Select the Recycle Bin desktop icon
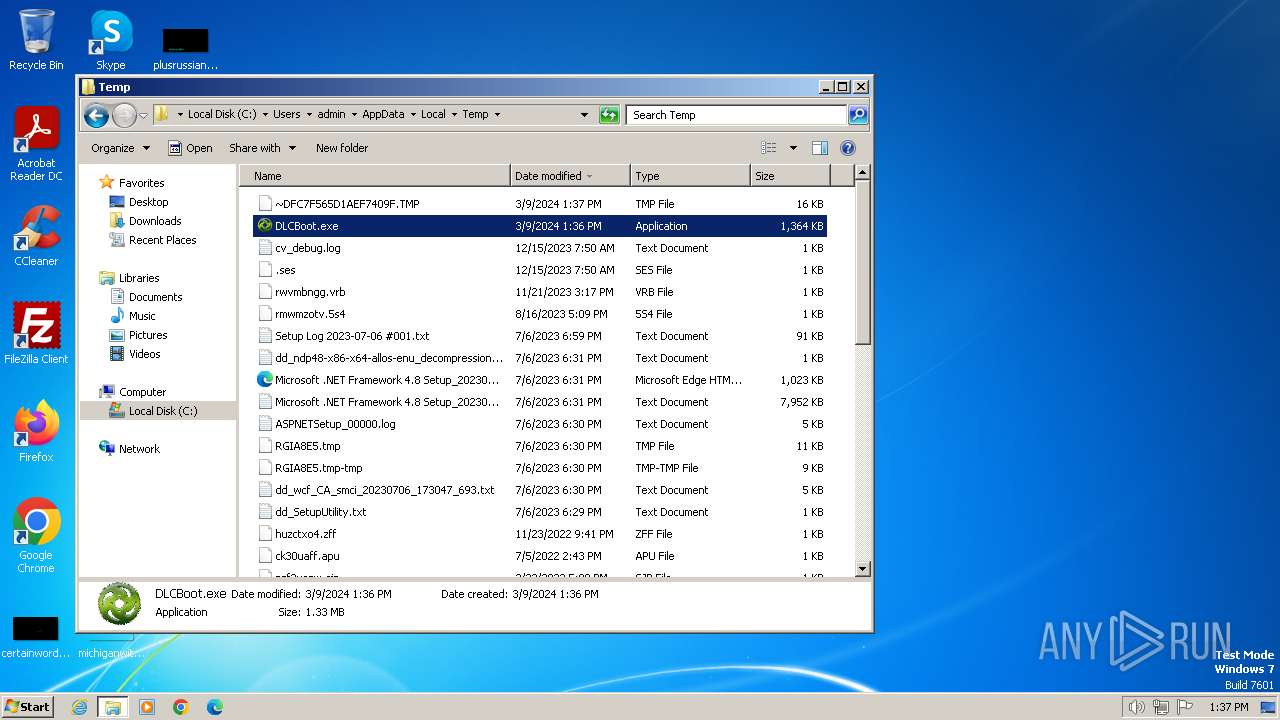1280x720 pixels. point(36,41)
